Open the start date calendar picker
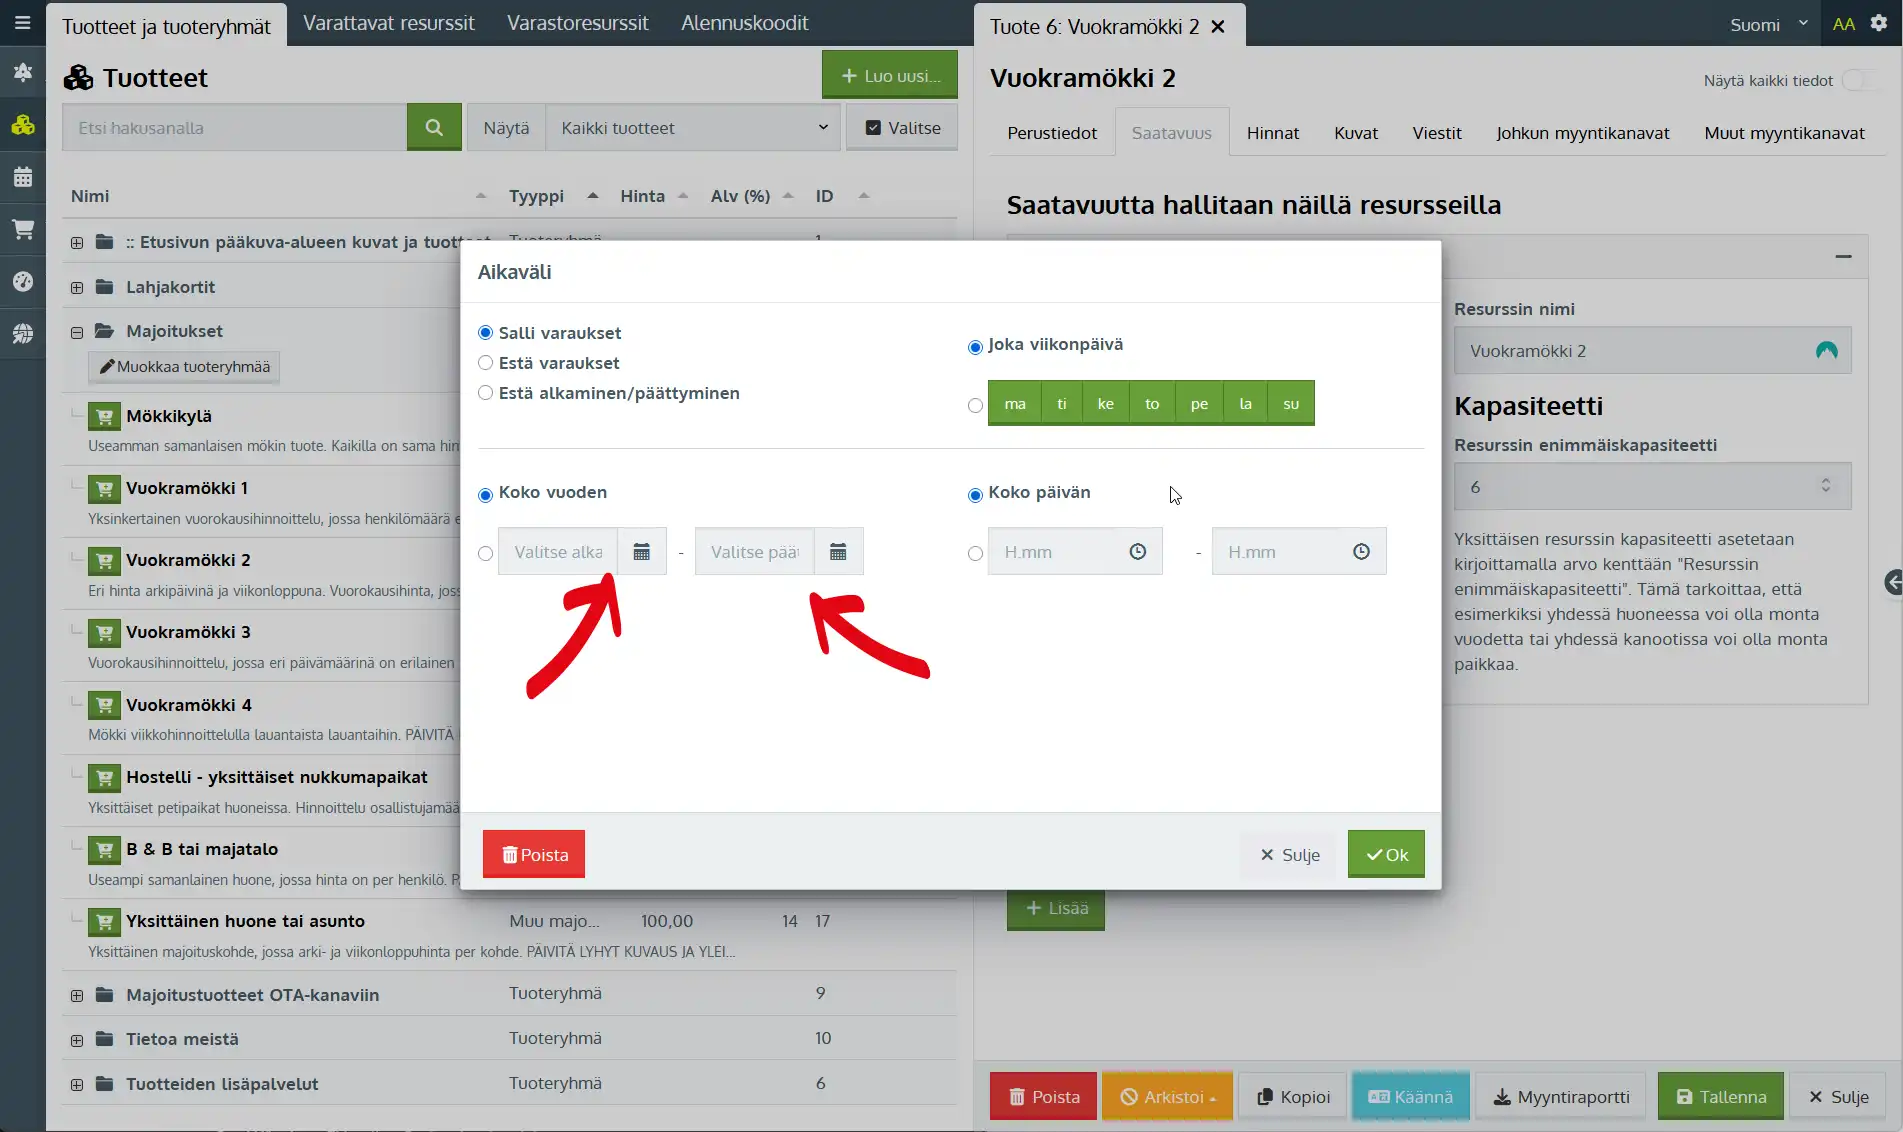The width and height of the screenshot is (1903, 1132). pyautogui.click(x=642, y=552)
